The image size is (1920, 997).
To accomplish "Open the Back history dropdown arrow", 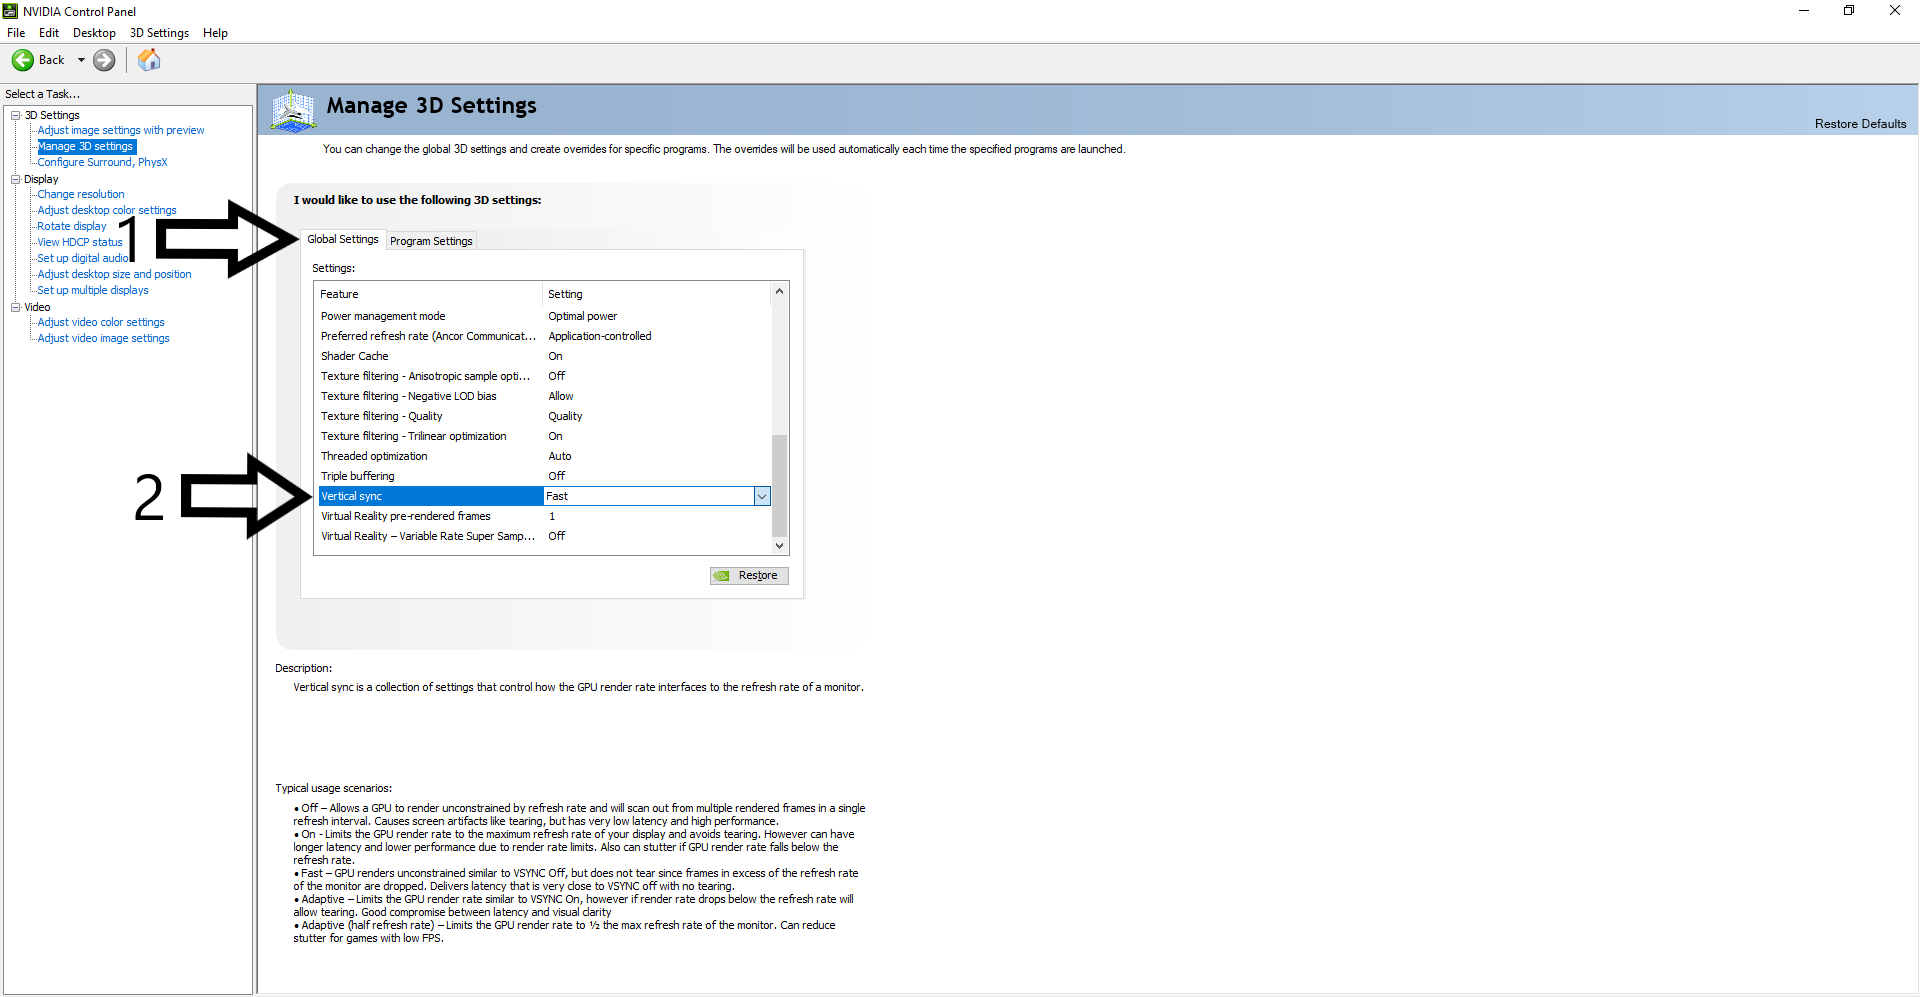I will 81,60.
